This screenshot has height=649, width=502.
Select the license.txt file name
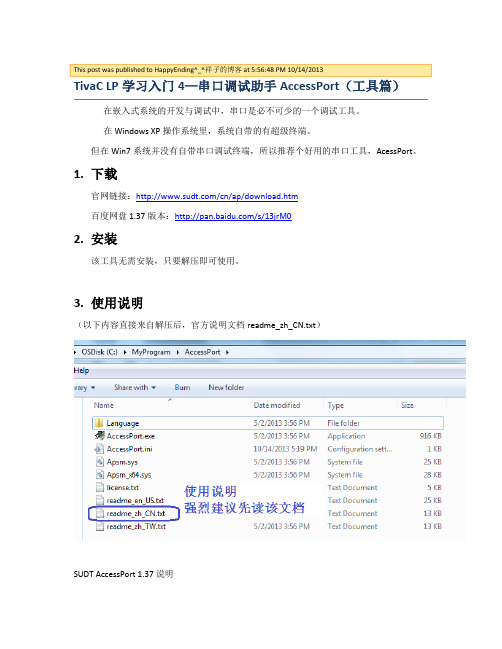tap(123, 487)
